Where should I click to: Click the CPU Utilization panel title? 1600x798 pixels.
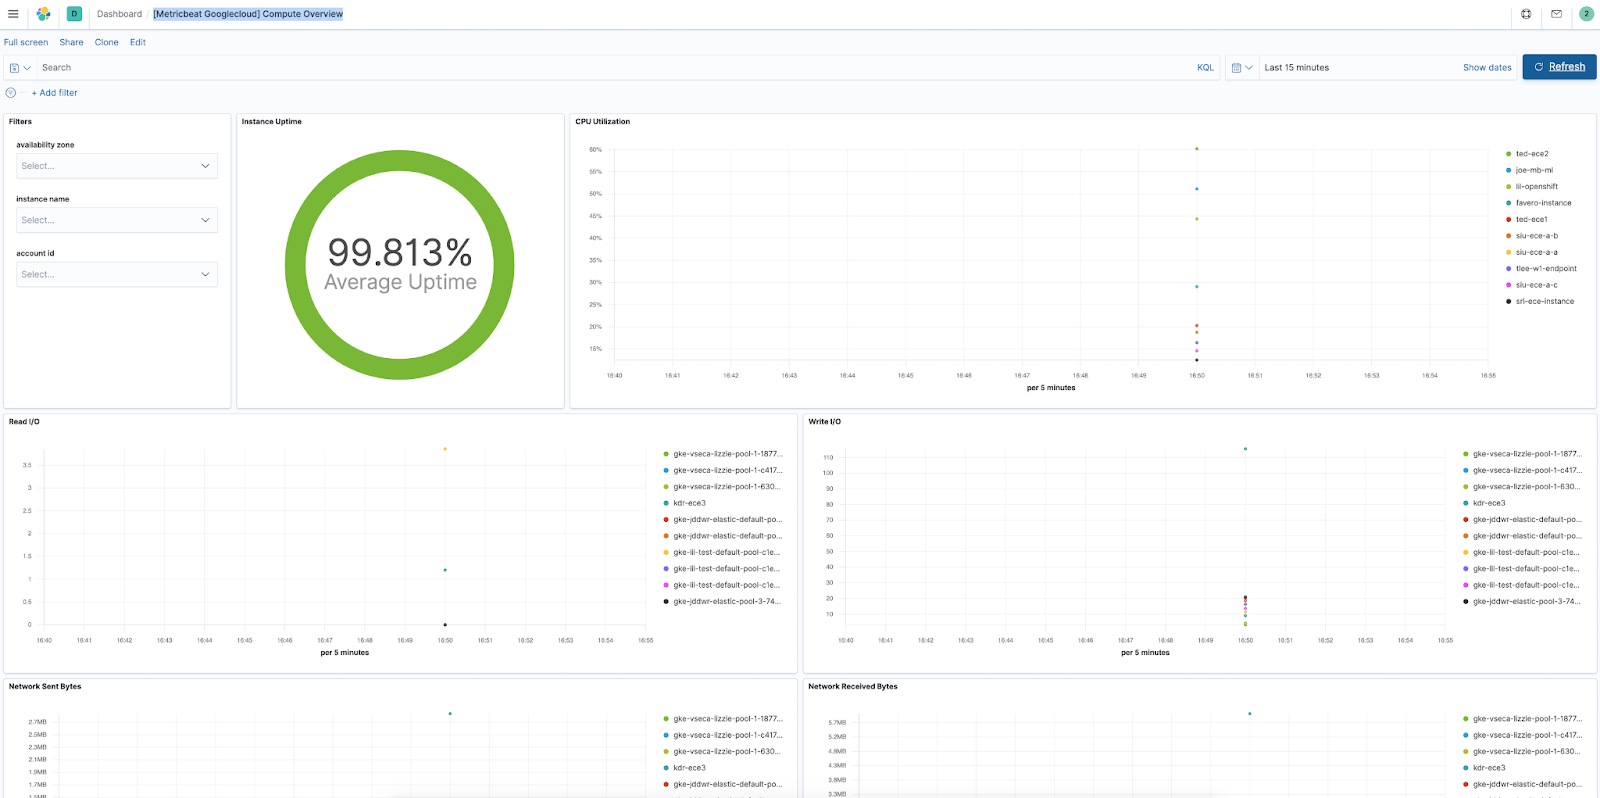tap(603, 122)
